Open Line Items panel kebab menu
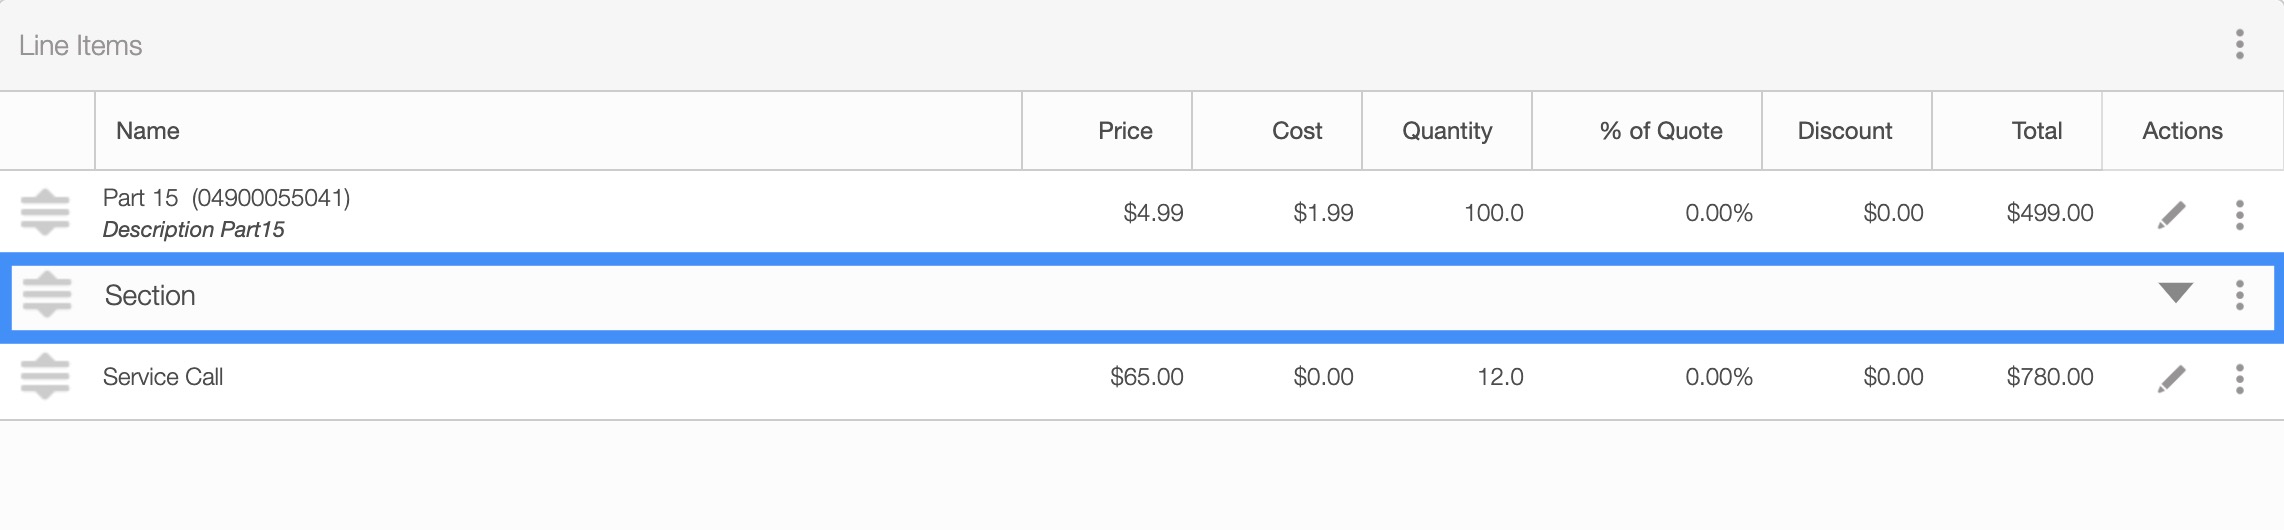2284x530 pixels. click(x=2240, y=44)
